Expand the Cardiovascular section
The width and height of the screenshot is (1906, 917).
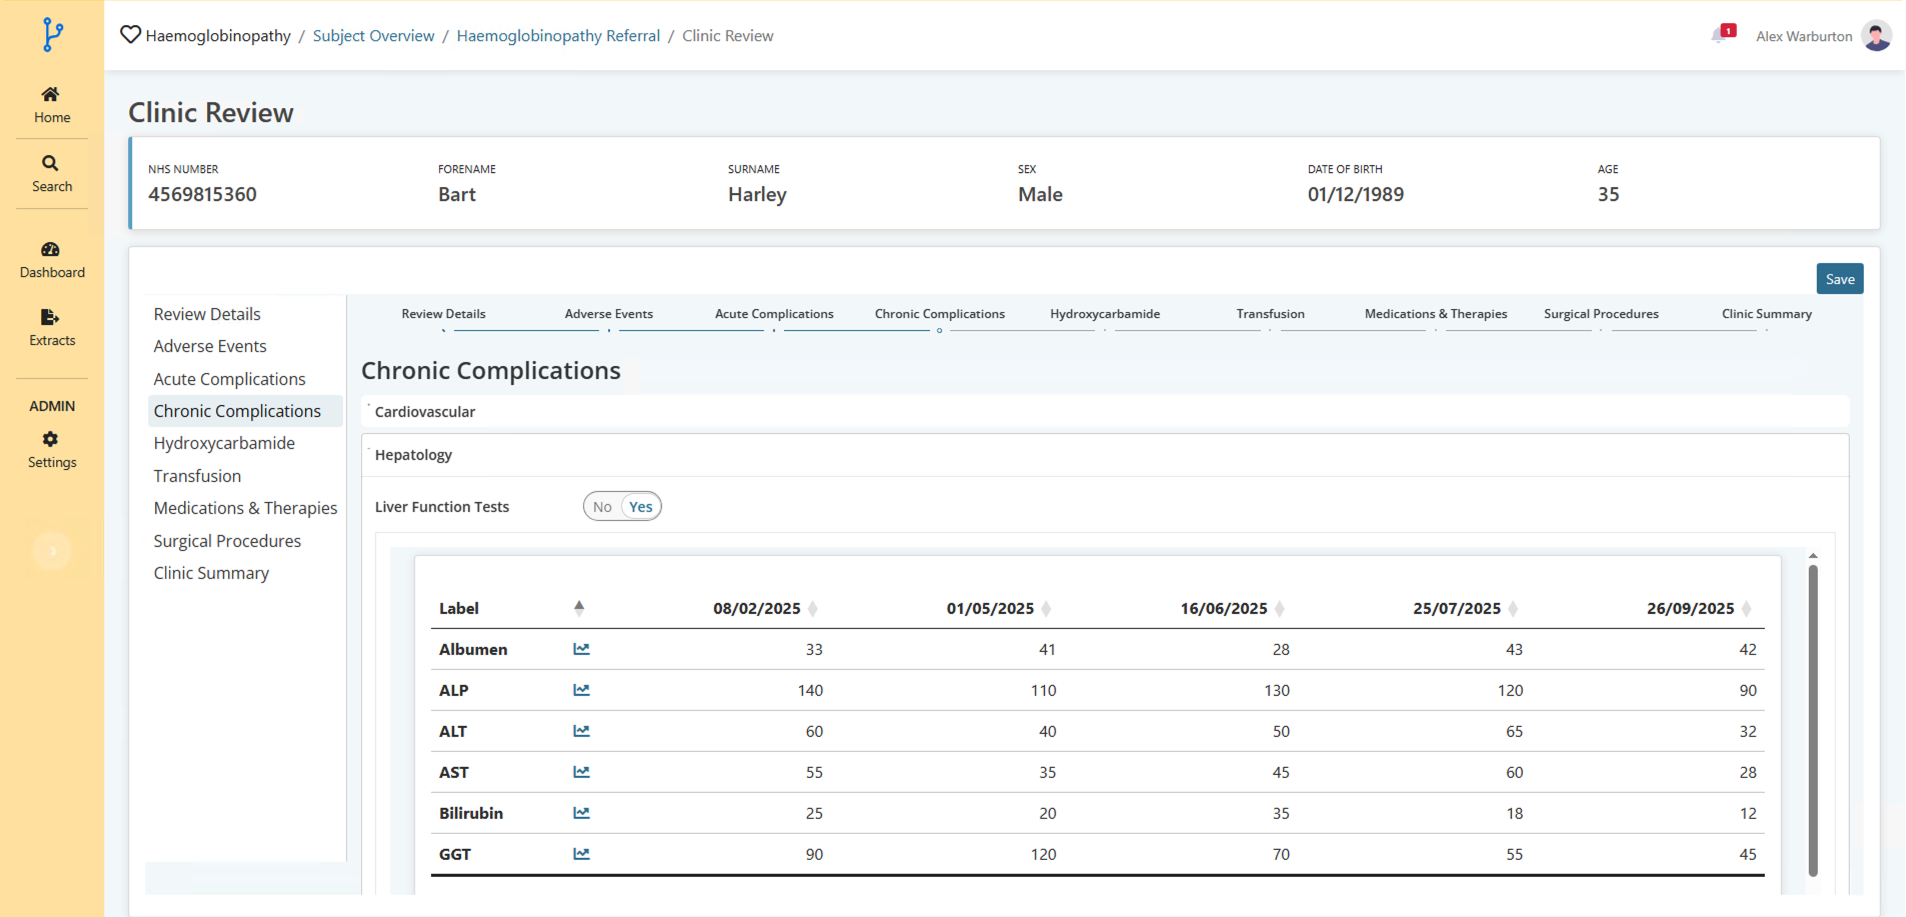coord(425,412)
